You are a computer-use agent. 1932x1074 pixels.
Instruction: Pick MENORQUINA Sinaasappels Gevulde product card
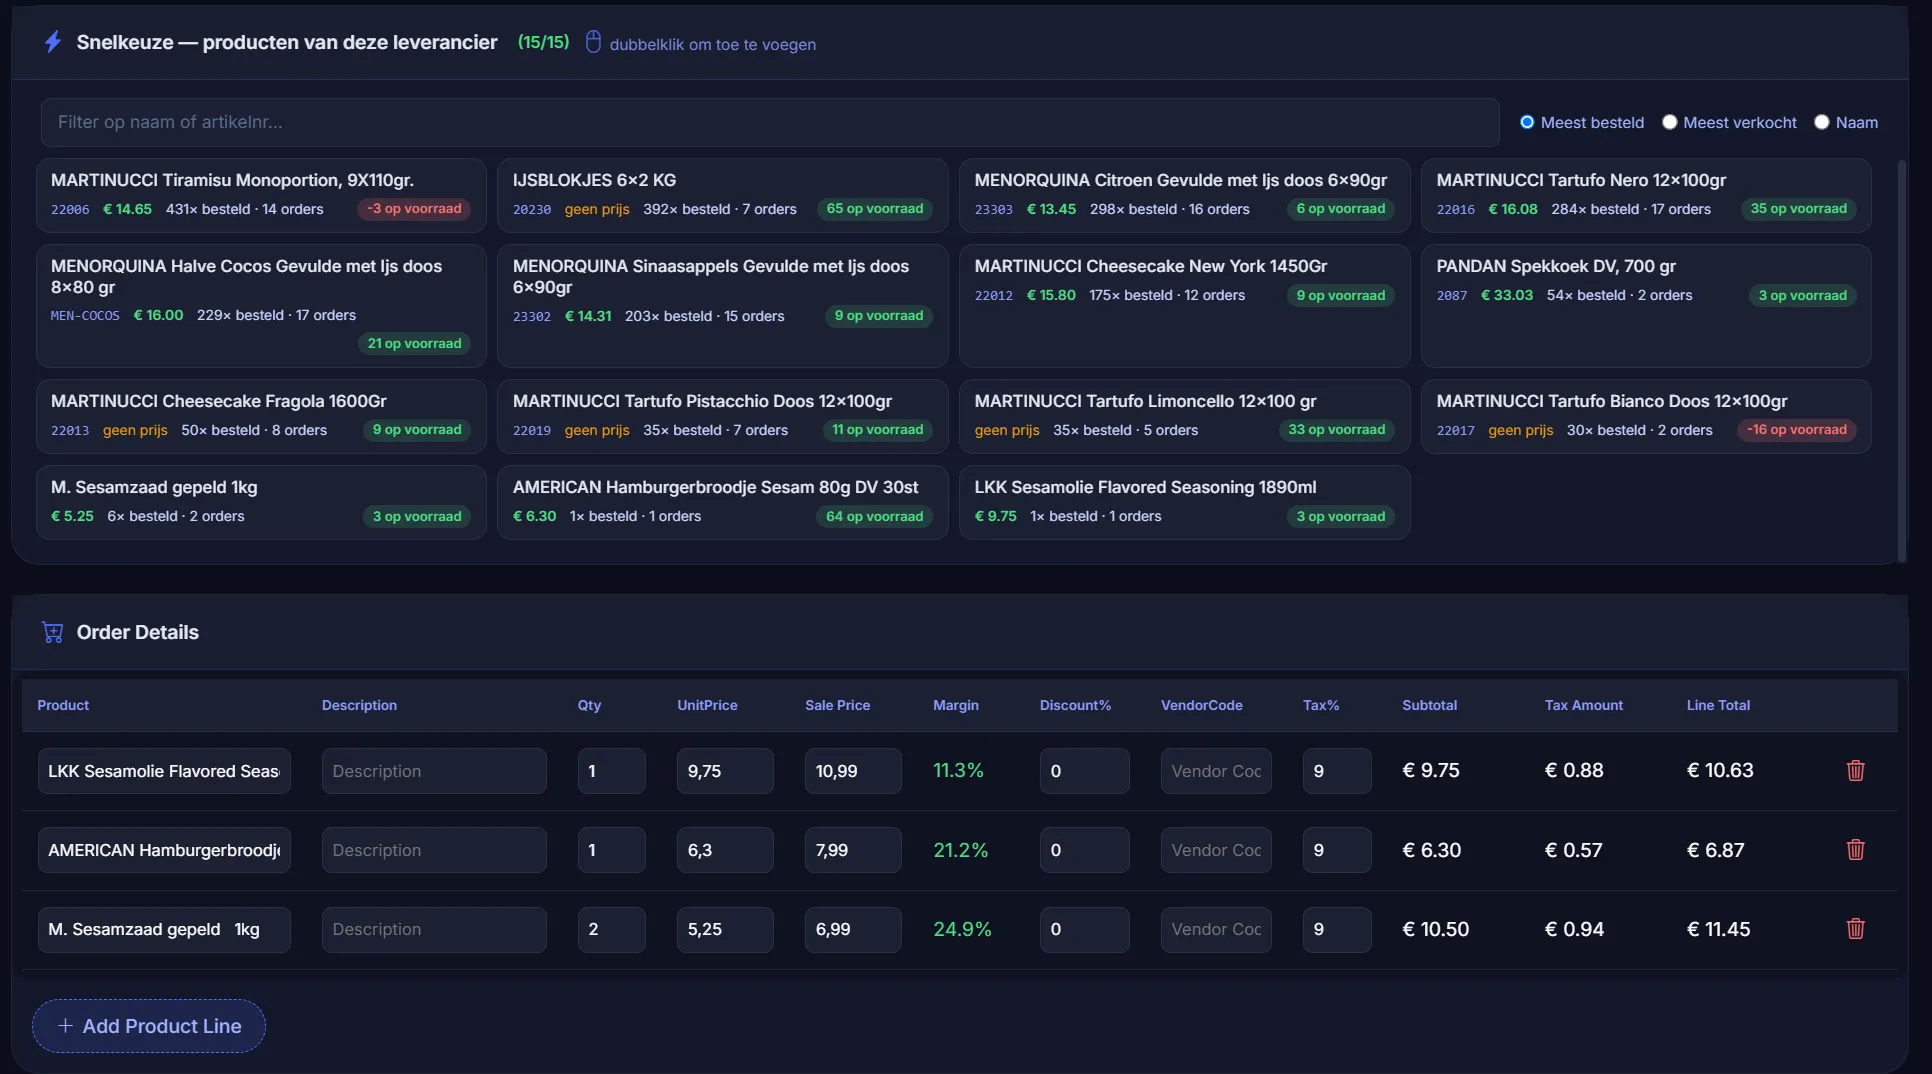(x=723, y=306)
